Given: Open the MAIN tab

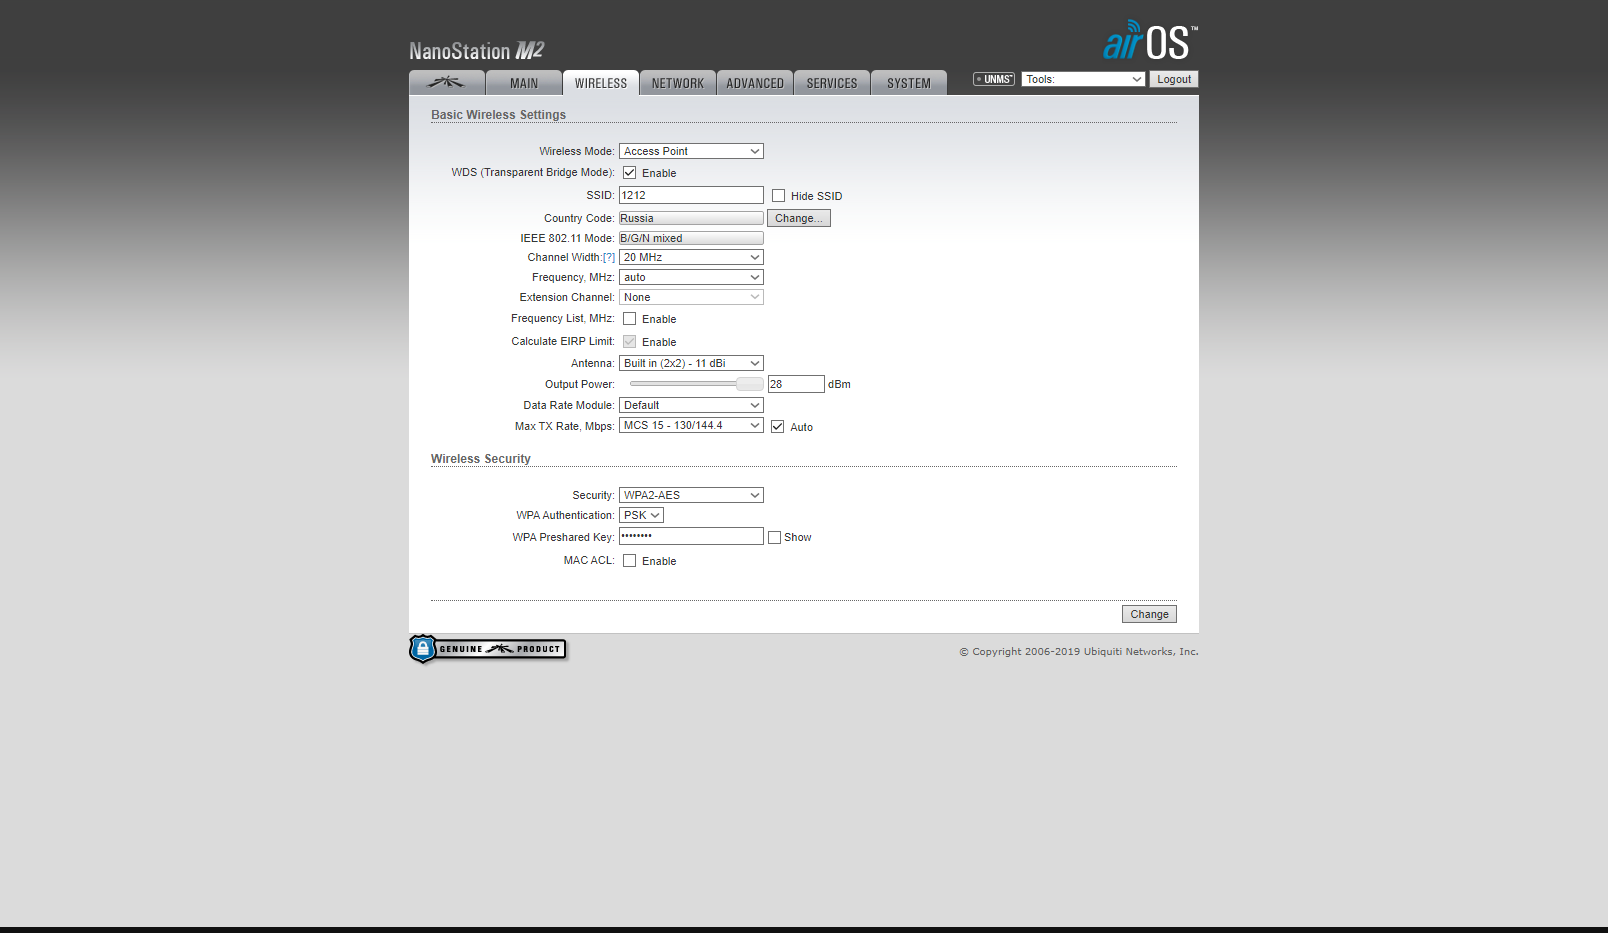Looking at the screenshot, I should 524,83.
